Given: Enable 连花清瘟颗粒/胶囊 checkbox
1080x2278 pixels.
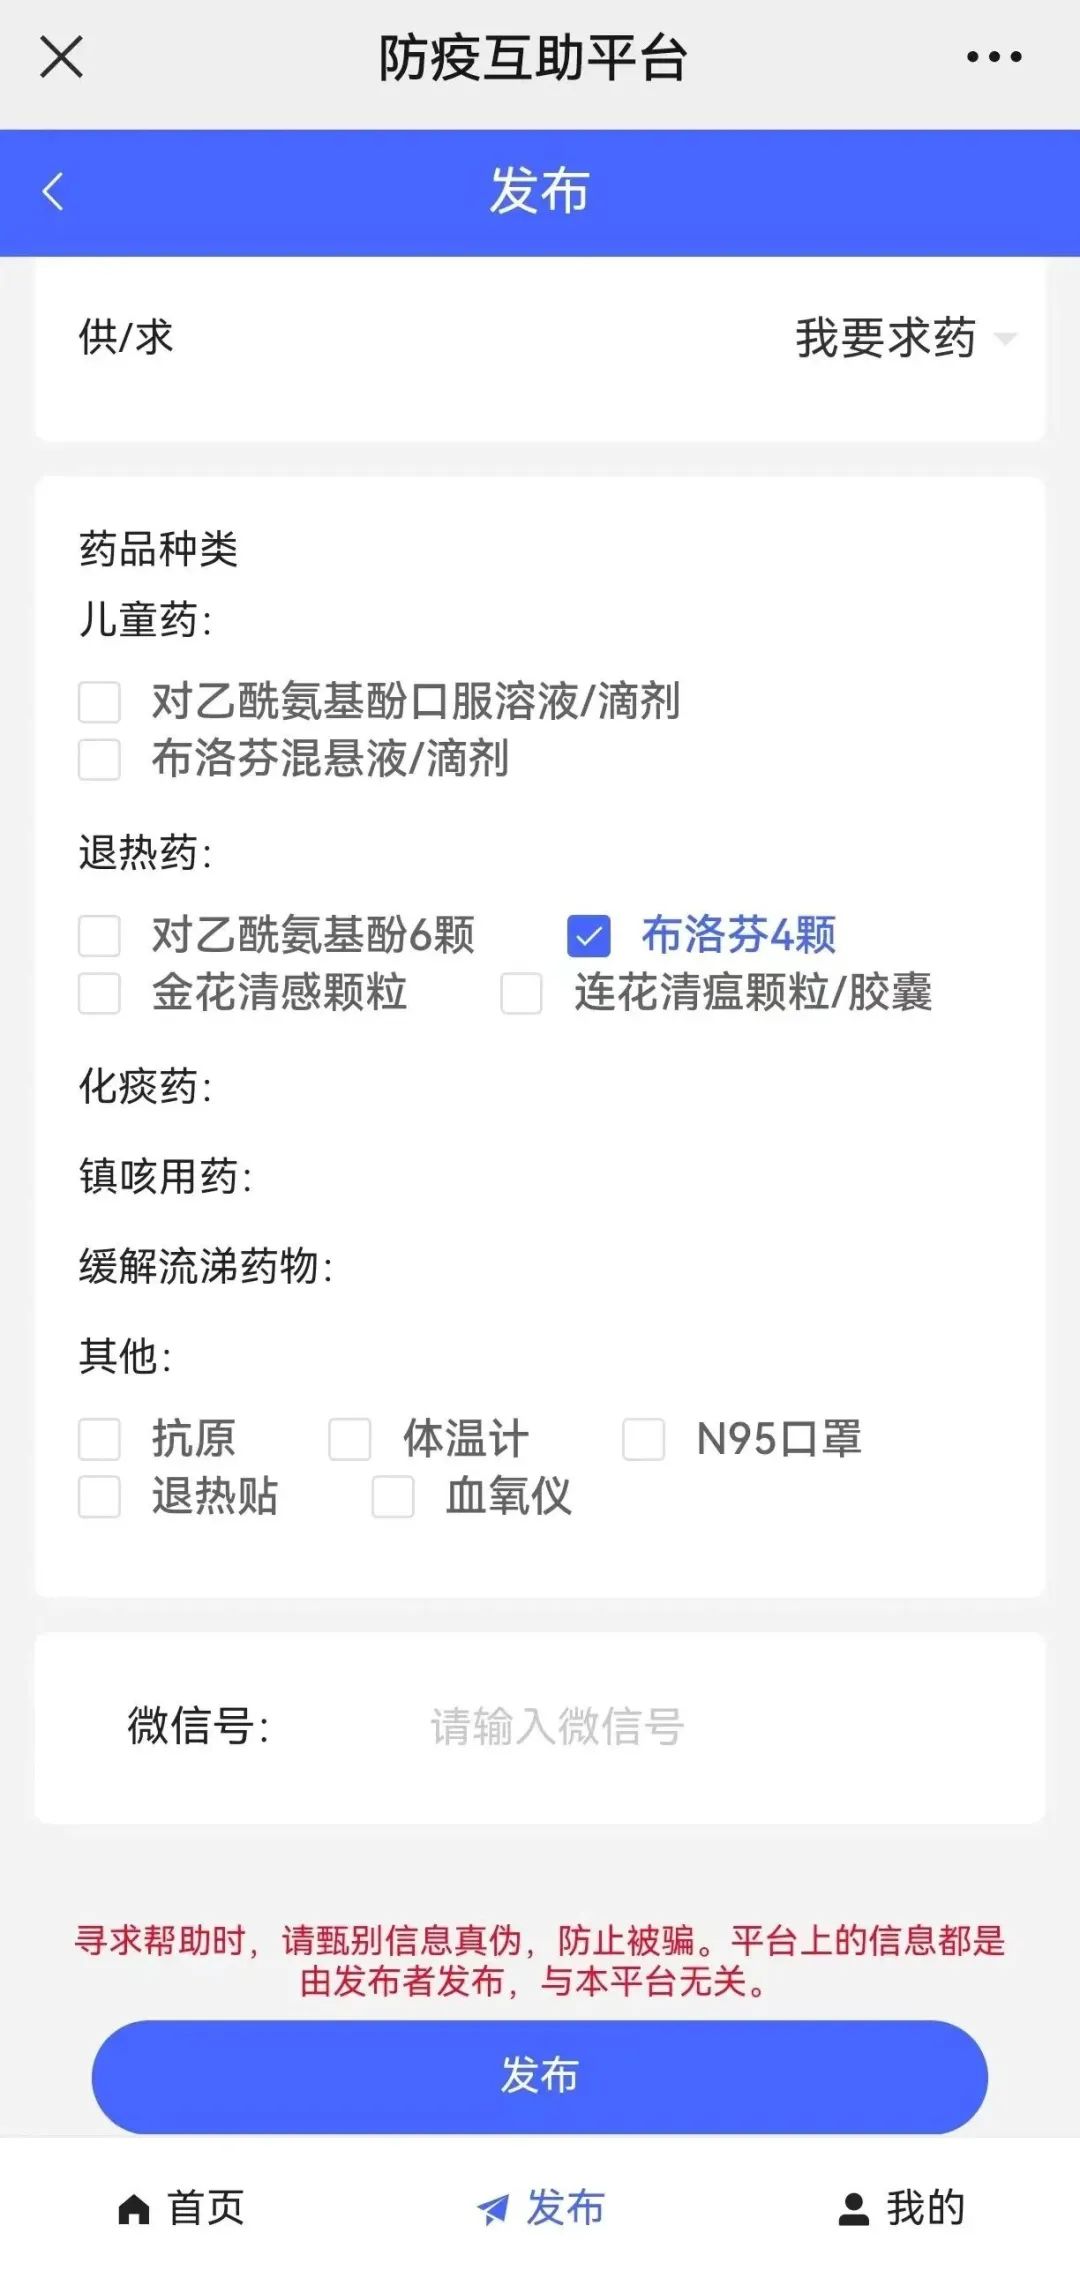Looking at the screenshot, I should coord(522,993).
